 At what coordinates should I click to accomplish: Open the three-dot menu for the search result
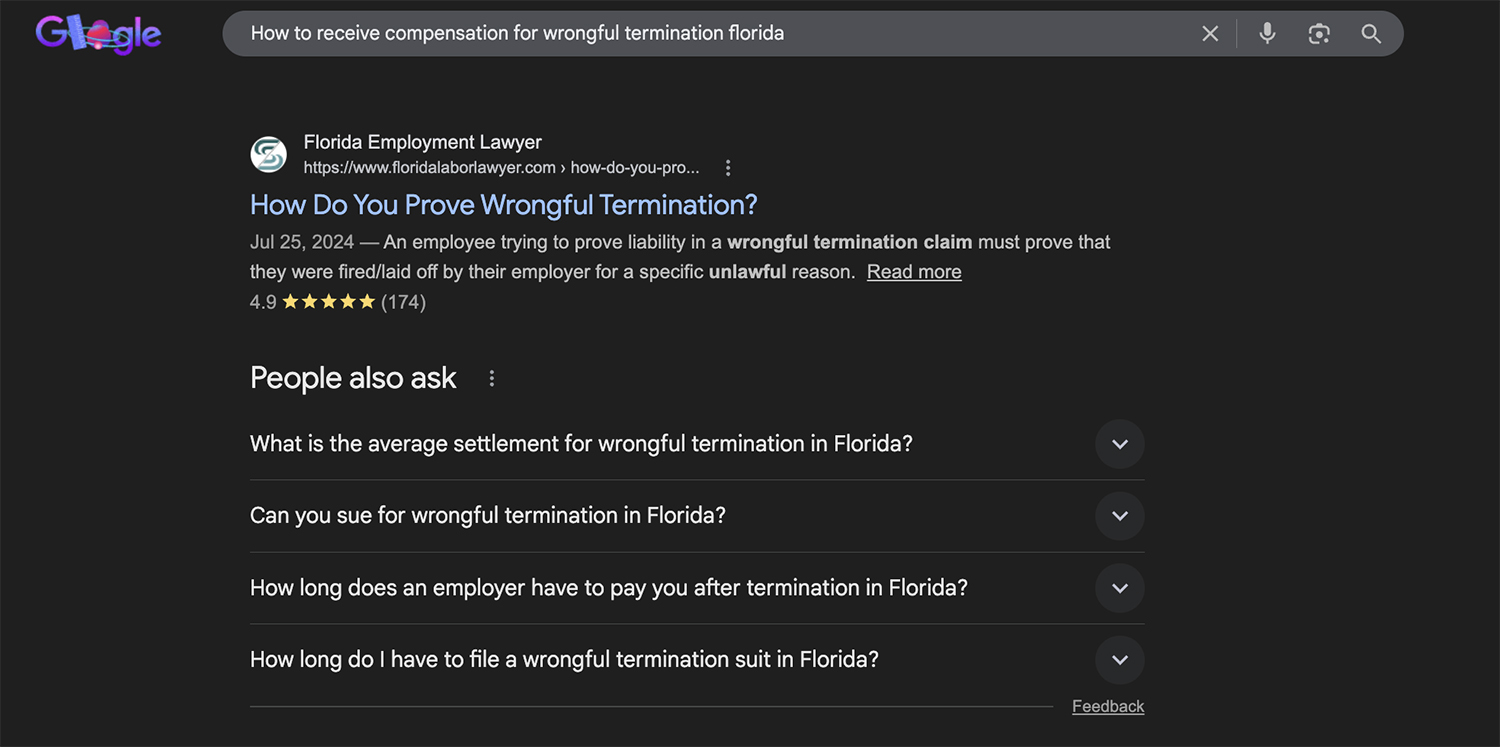[x=727, y=167]
